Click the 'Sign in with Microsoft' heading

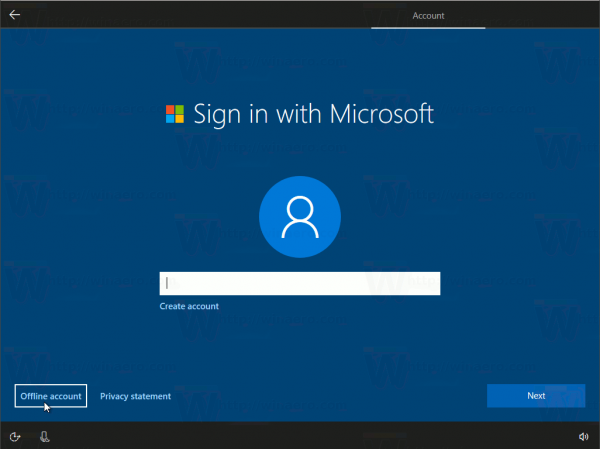point(312,113)
